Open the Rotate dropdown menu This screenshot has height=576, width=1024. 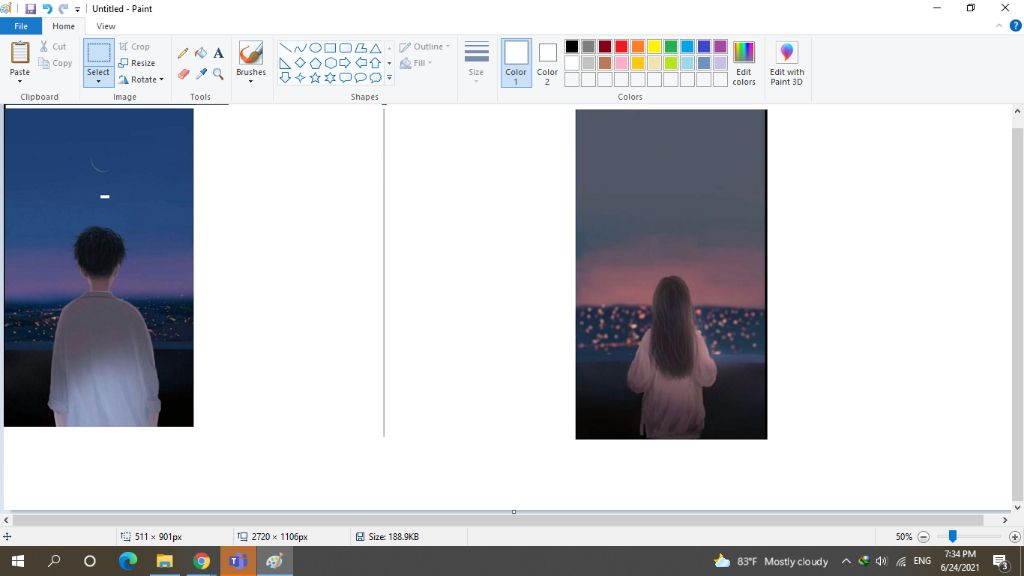[x=141, y=80]
